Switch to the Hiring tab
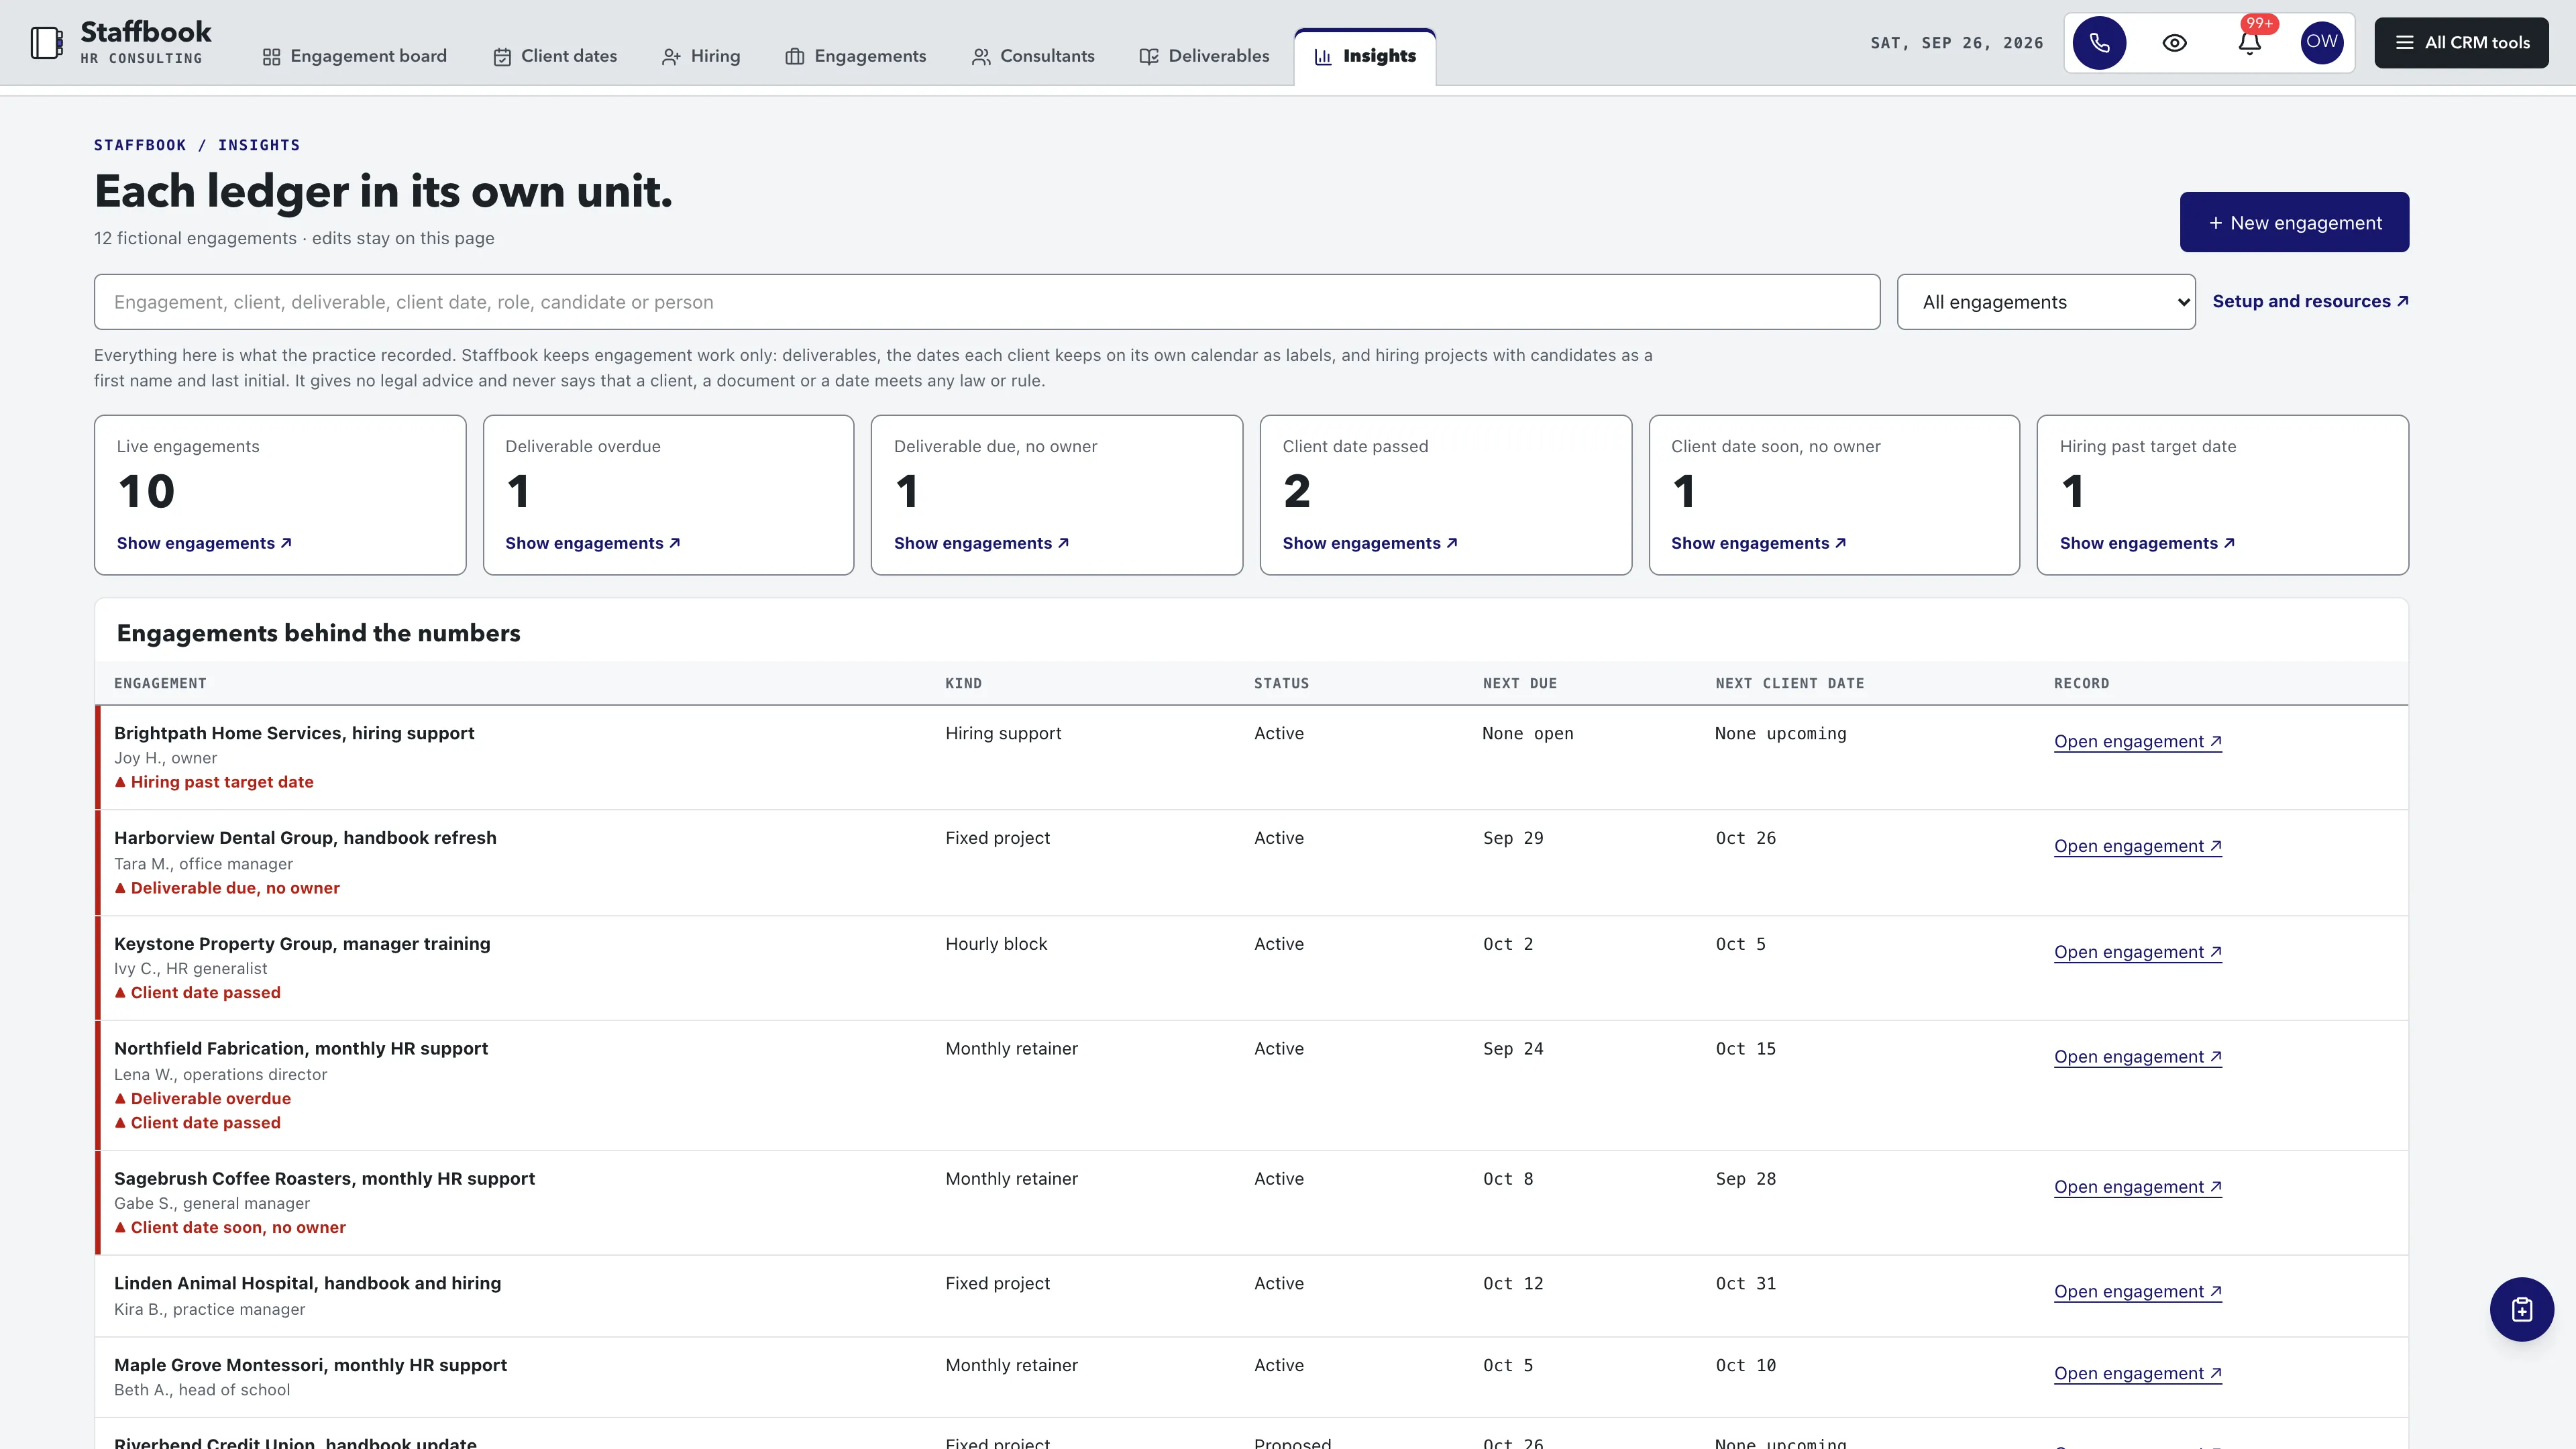The height and width of the screenshot is (1449, 2576). tap(701, 56)
